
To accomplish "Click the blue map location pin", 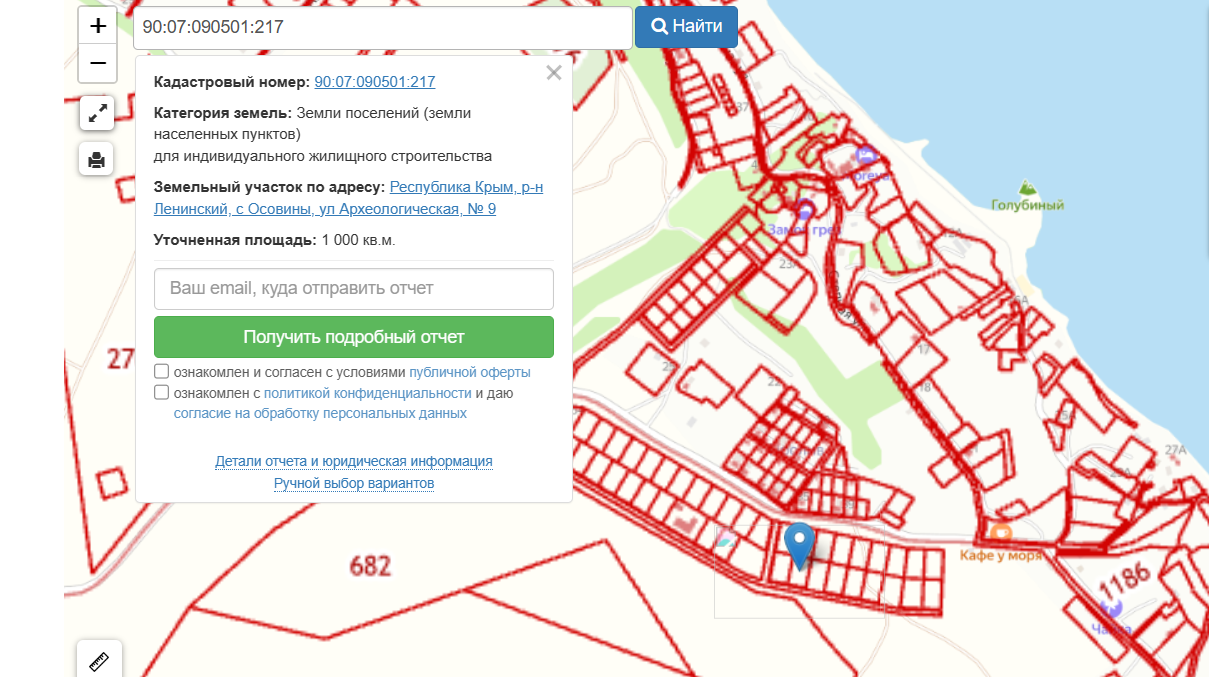I will (x=799, y=546).
